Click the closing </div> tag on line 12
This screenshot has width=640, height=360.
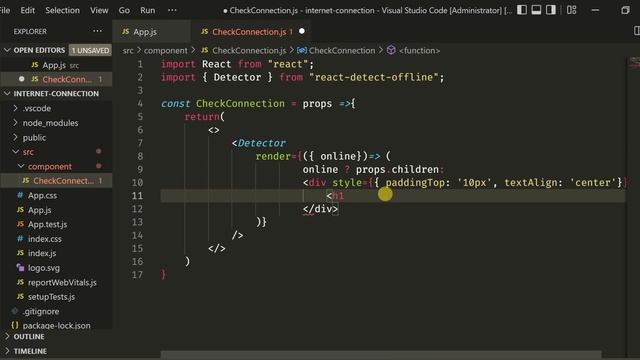(320, 209)
